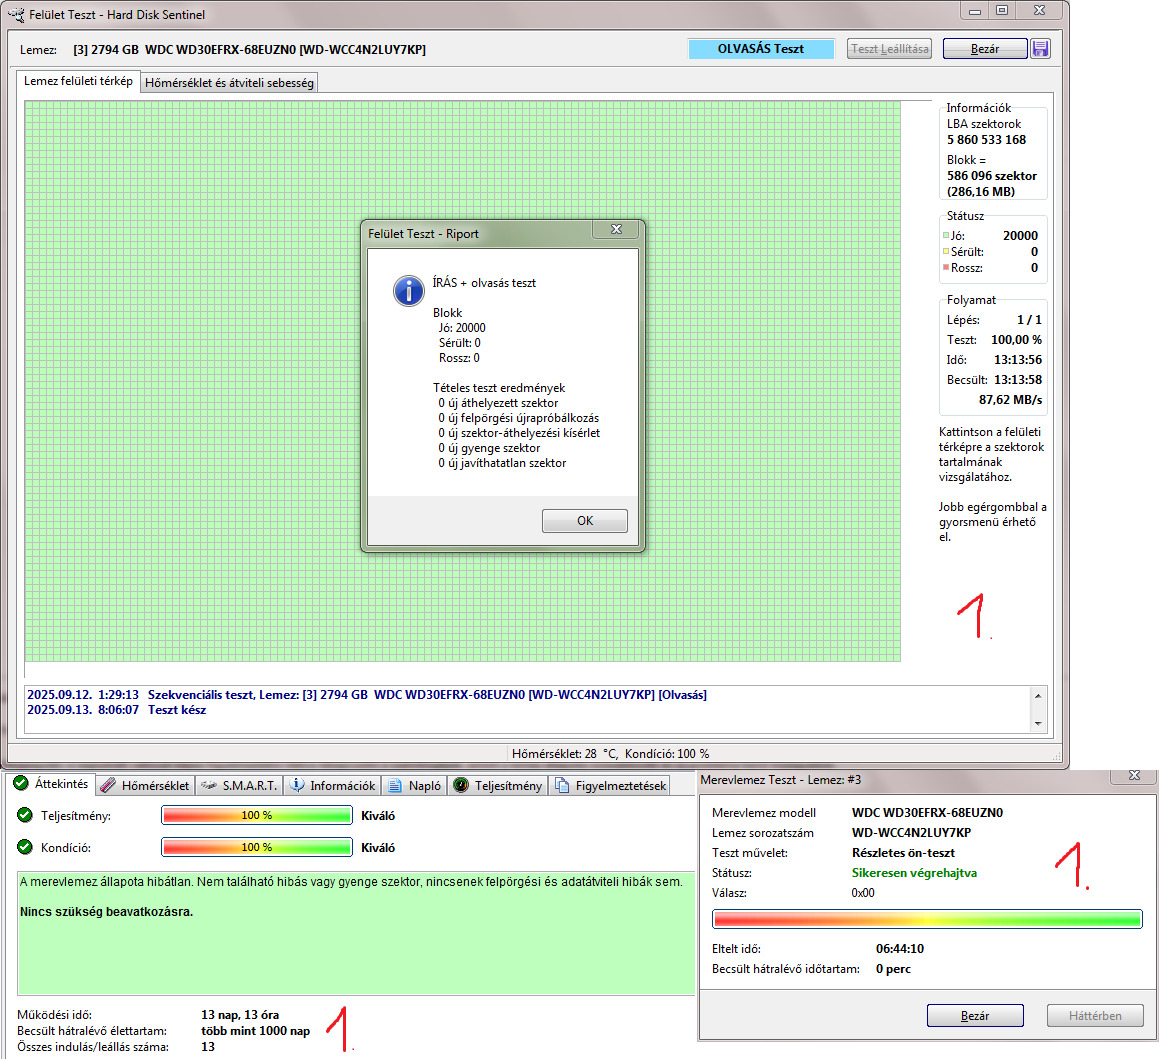Click the blue info icon in Riport dialog
Viewport: 1159px width, 1059px height.
coord(408,290)
